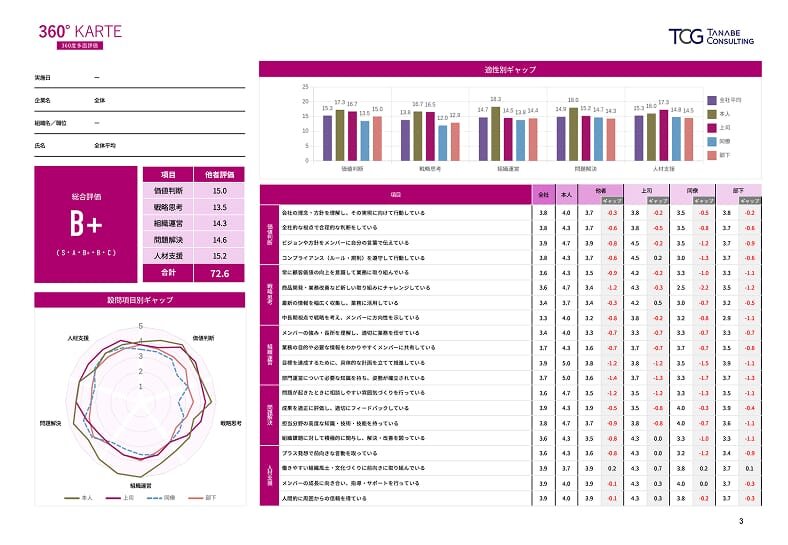Click the 同僚 blue swatch in the bar chart legend

[x=712, y=141]
